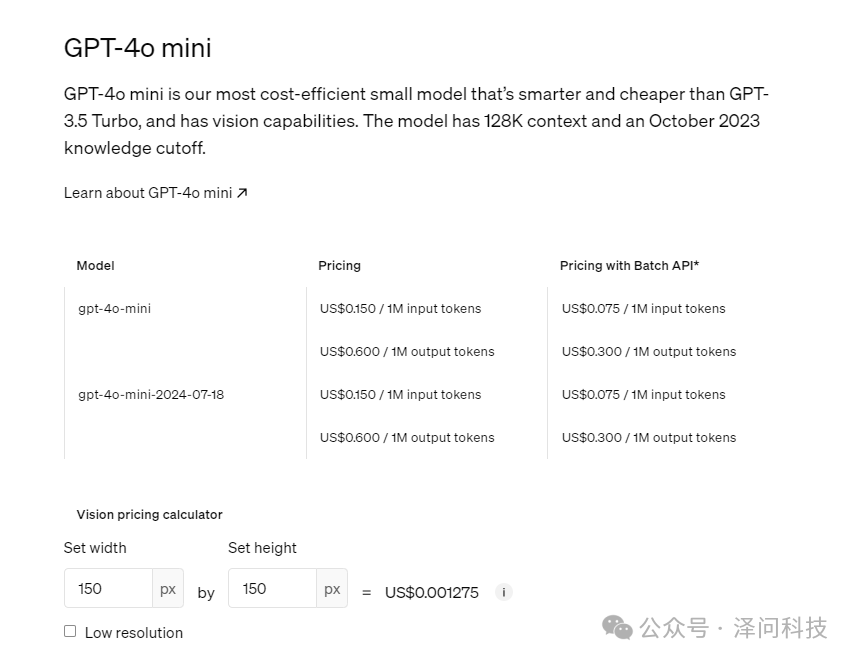Select the gpt-4o-mini-2024-07-18 model name cell
This screenshot has width=855, height=662.
151,395
